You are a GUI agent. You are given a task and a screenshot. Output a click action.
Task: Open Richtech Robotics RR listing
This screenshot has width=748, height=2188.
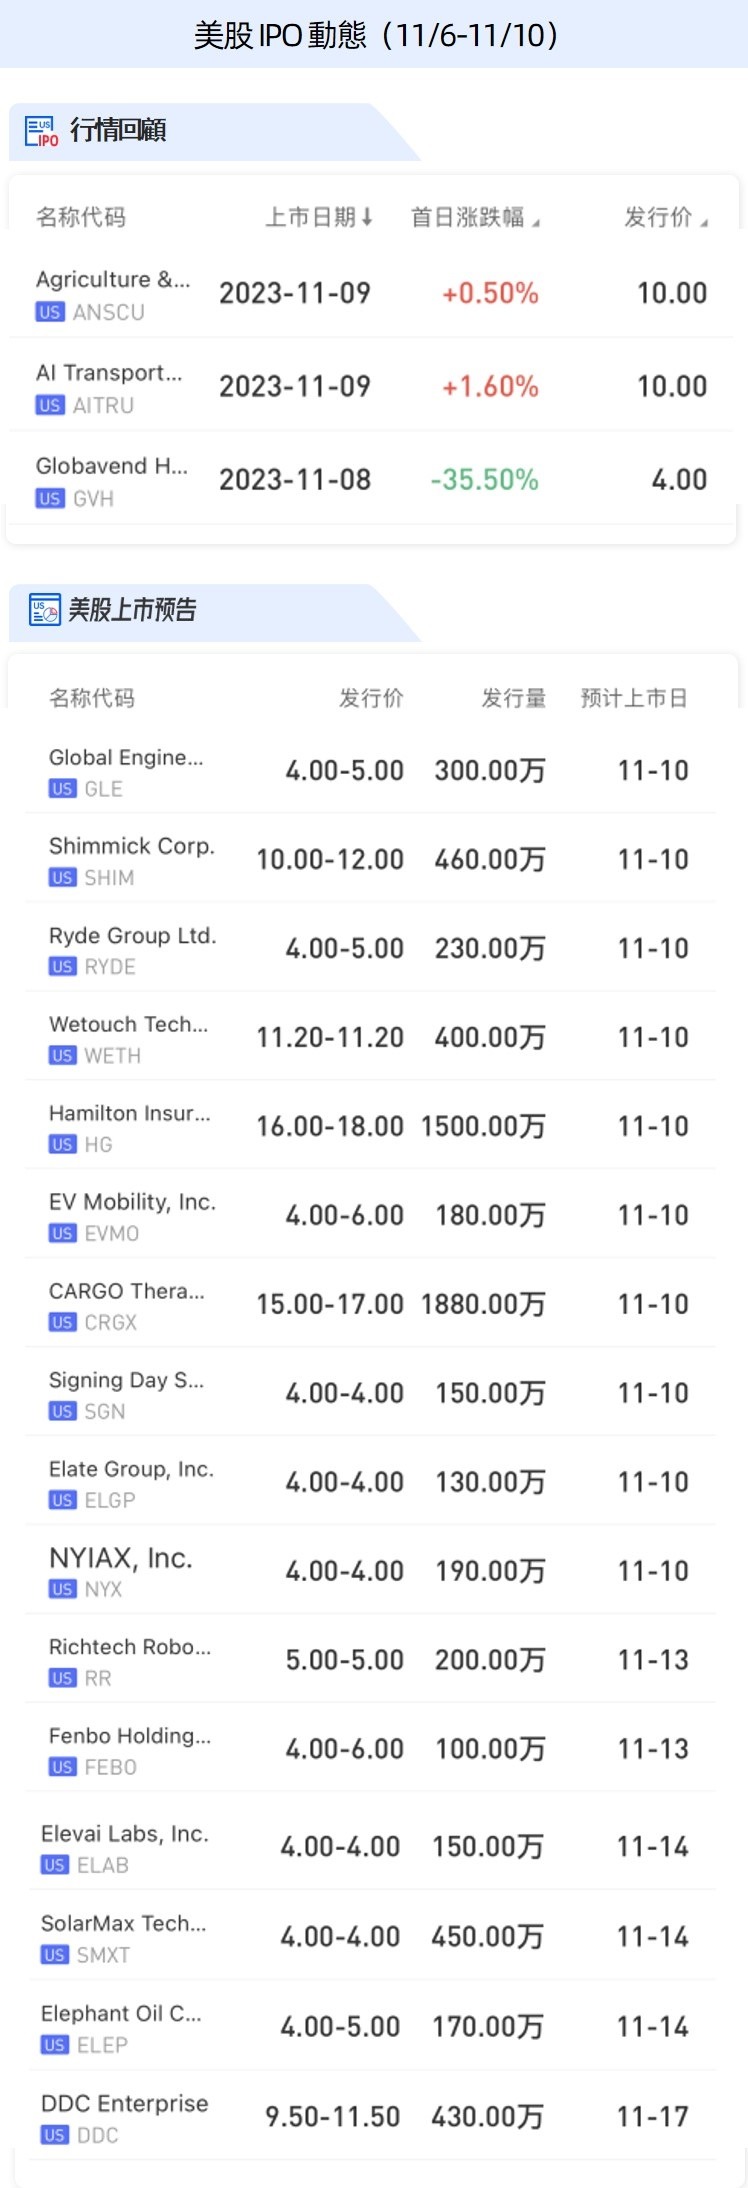(x=370, y=1660)
